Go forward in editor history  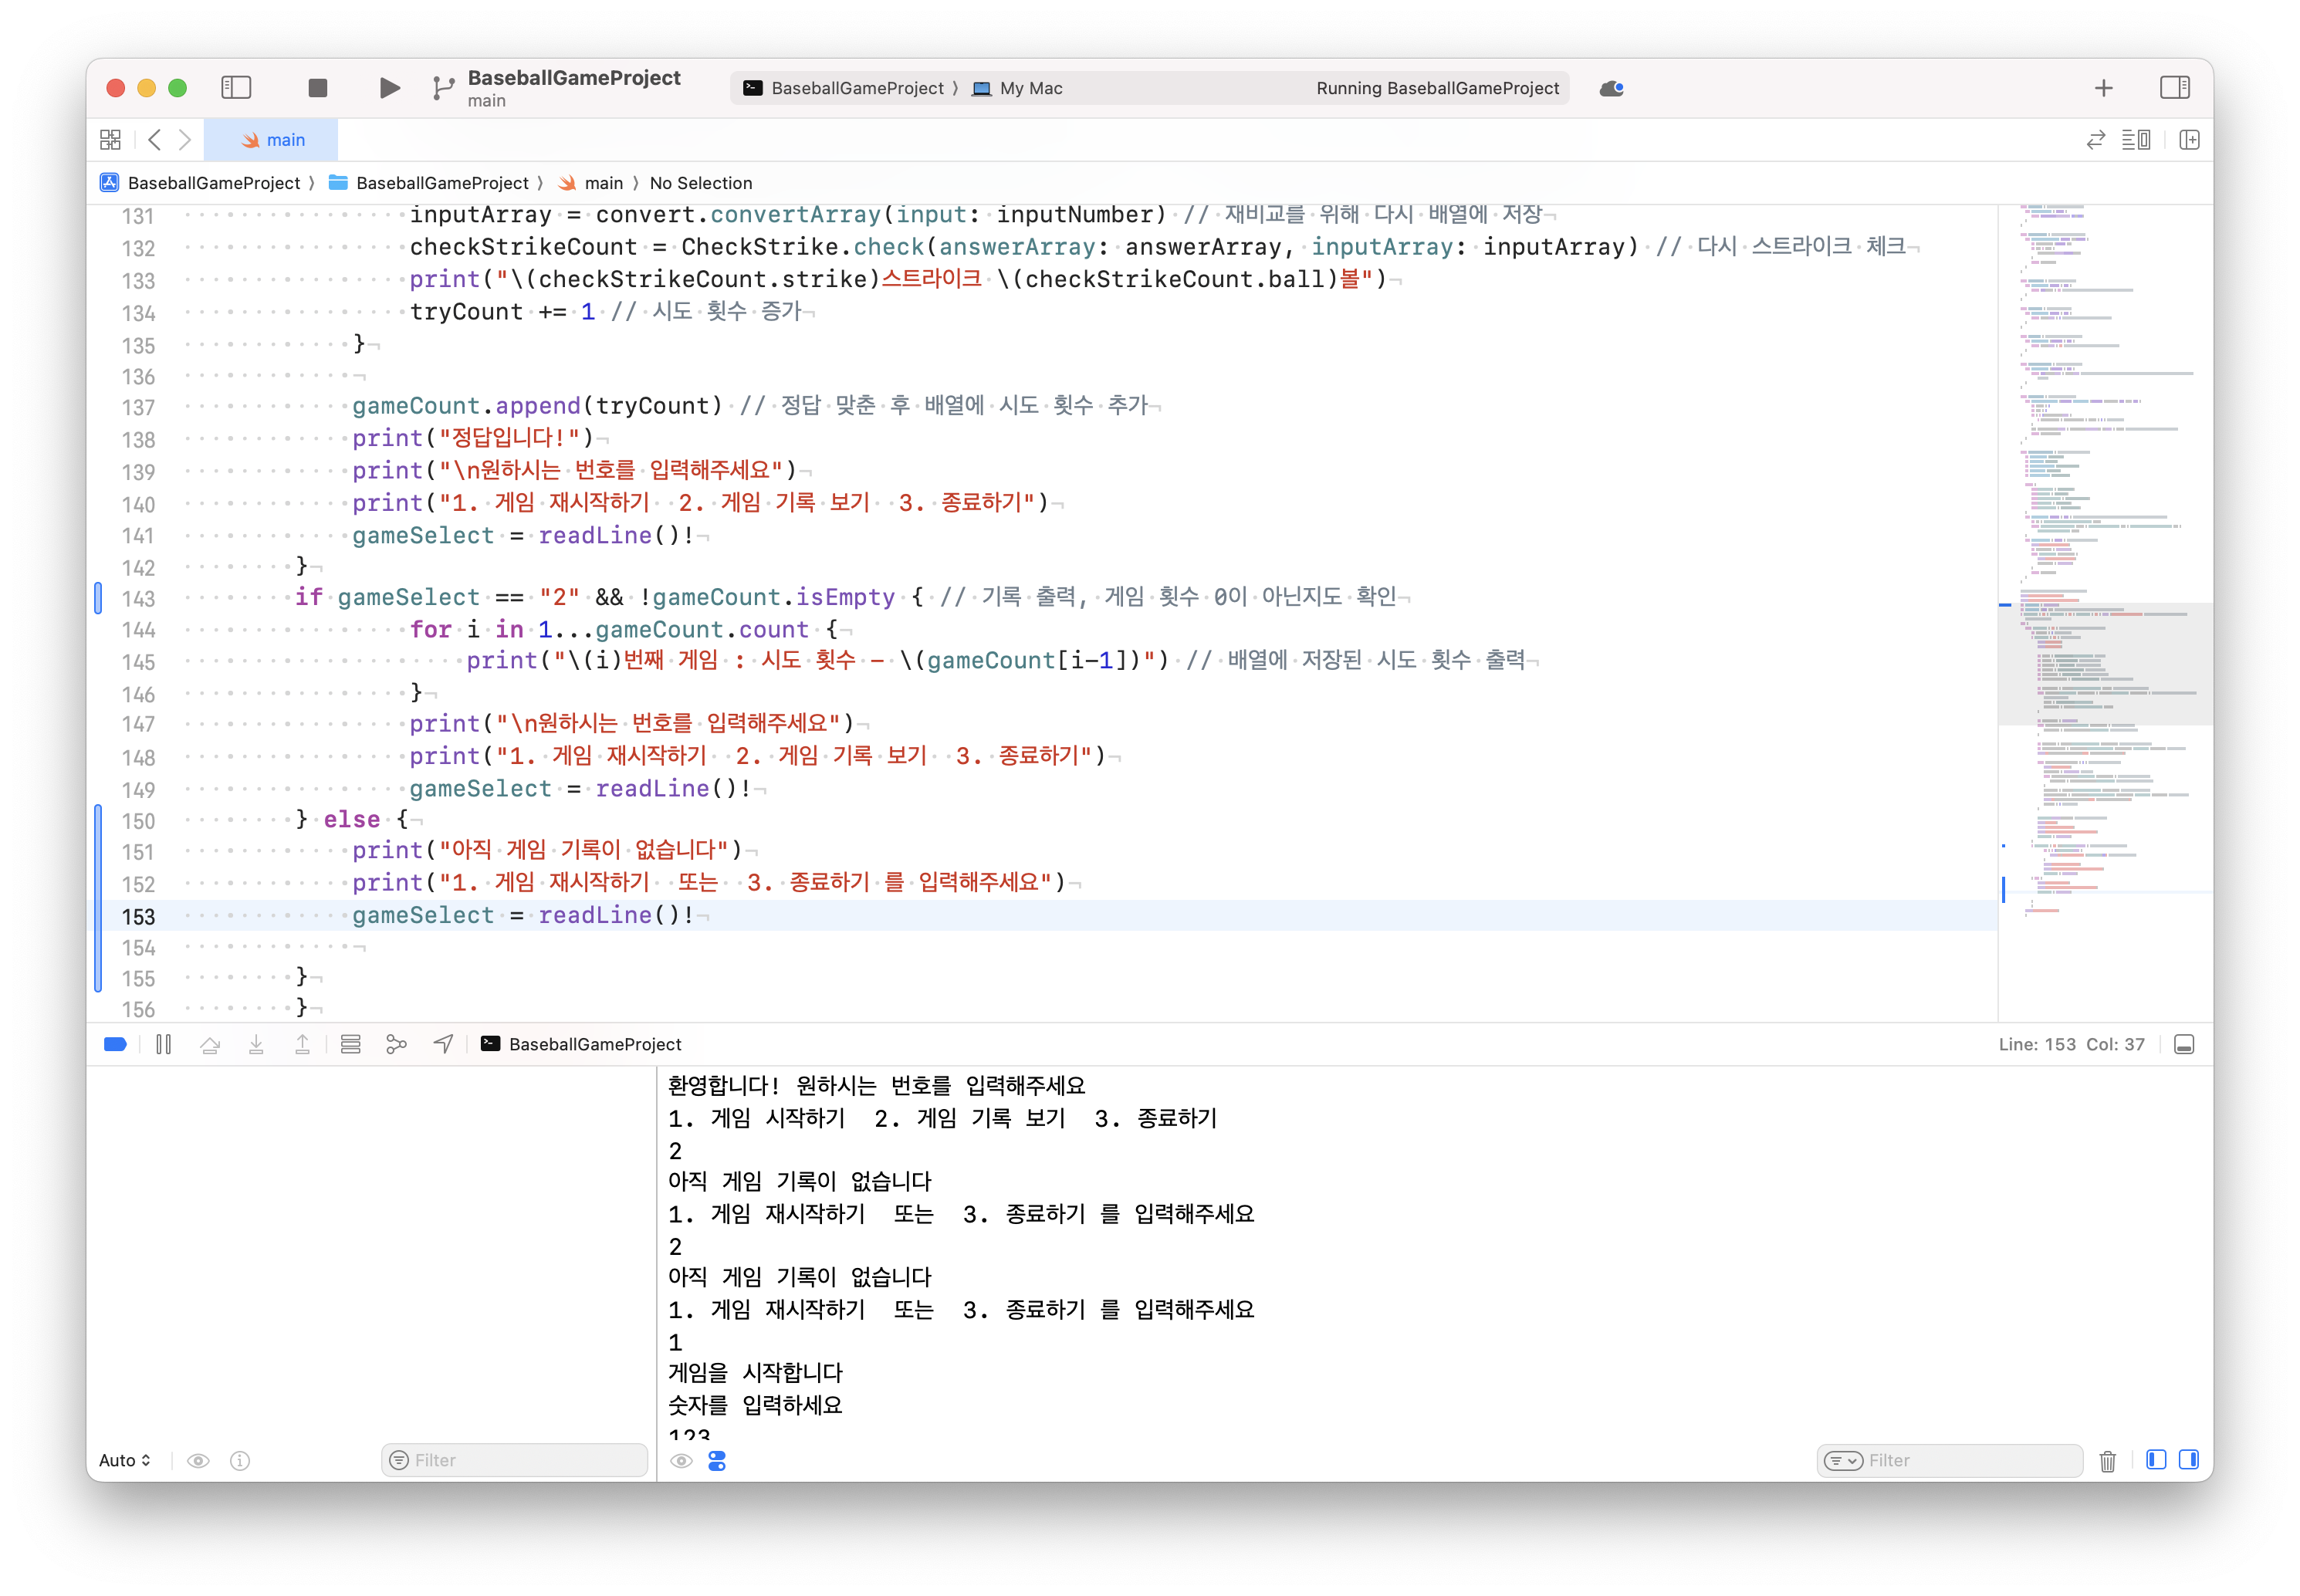(x=185, y=140)
